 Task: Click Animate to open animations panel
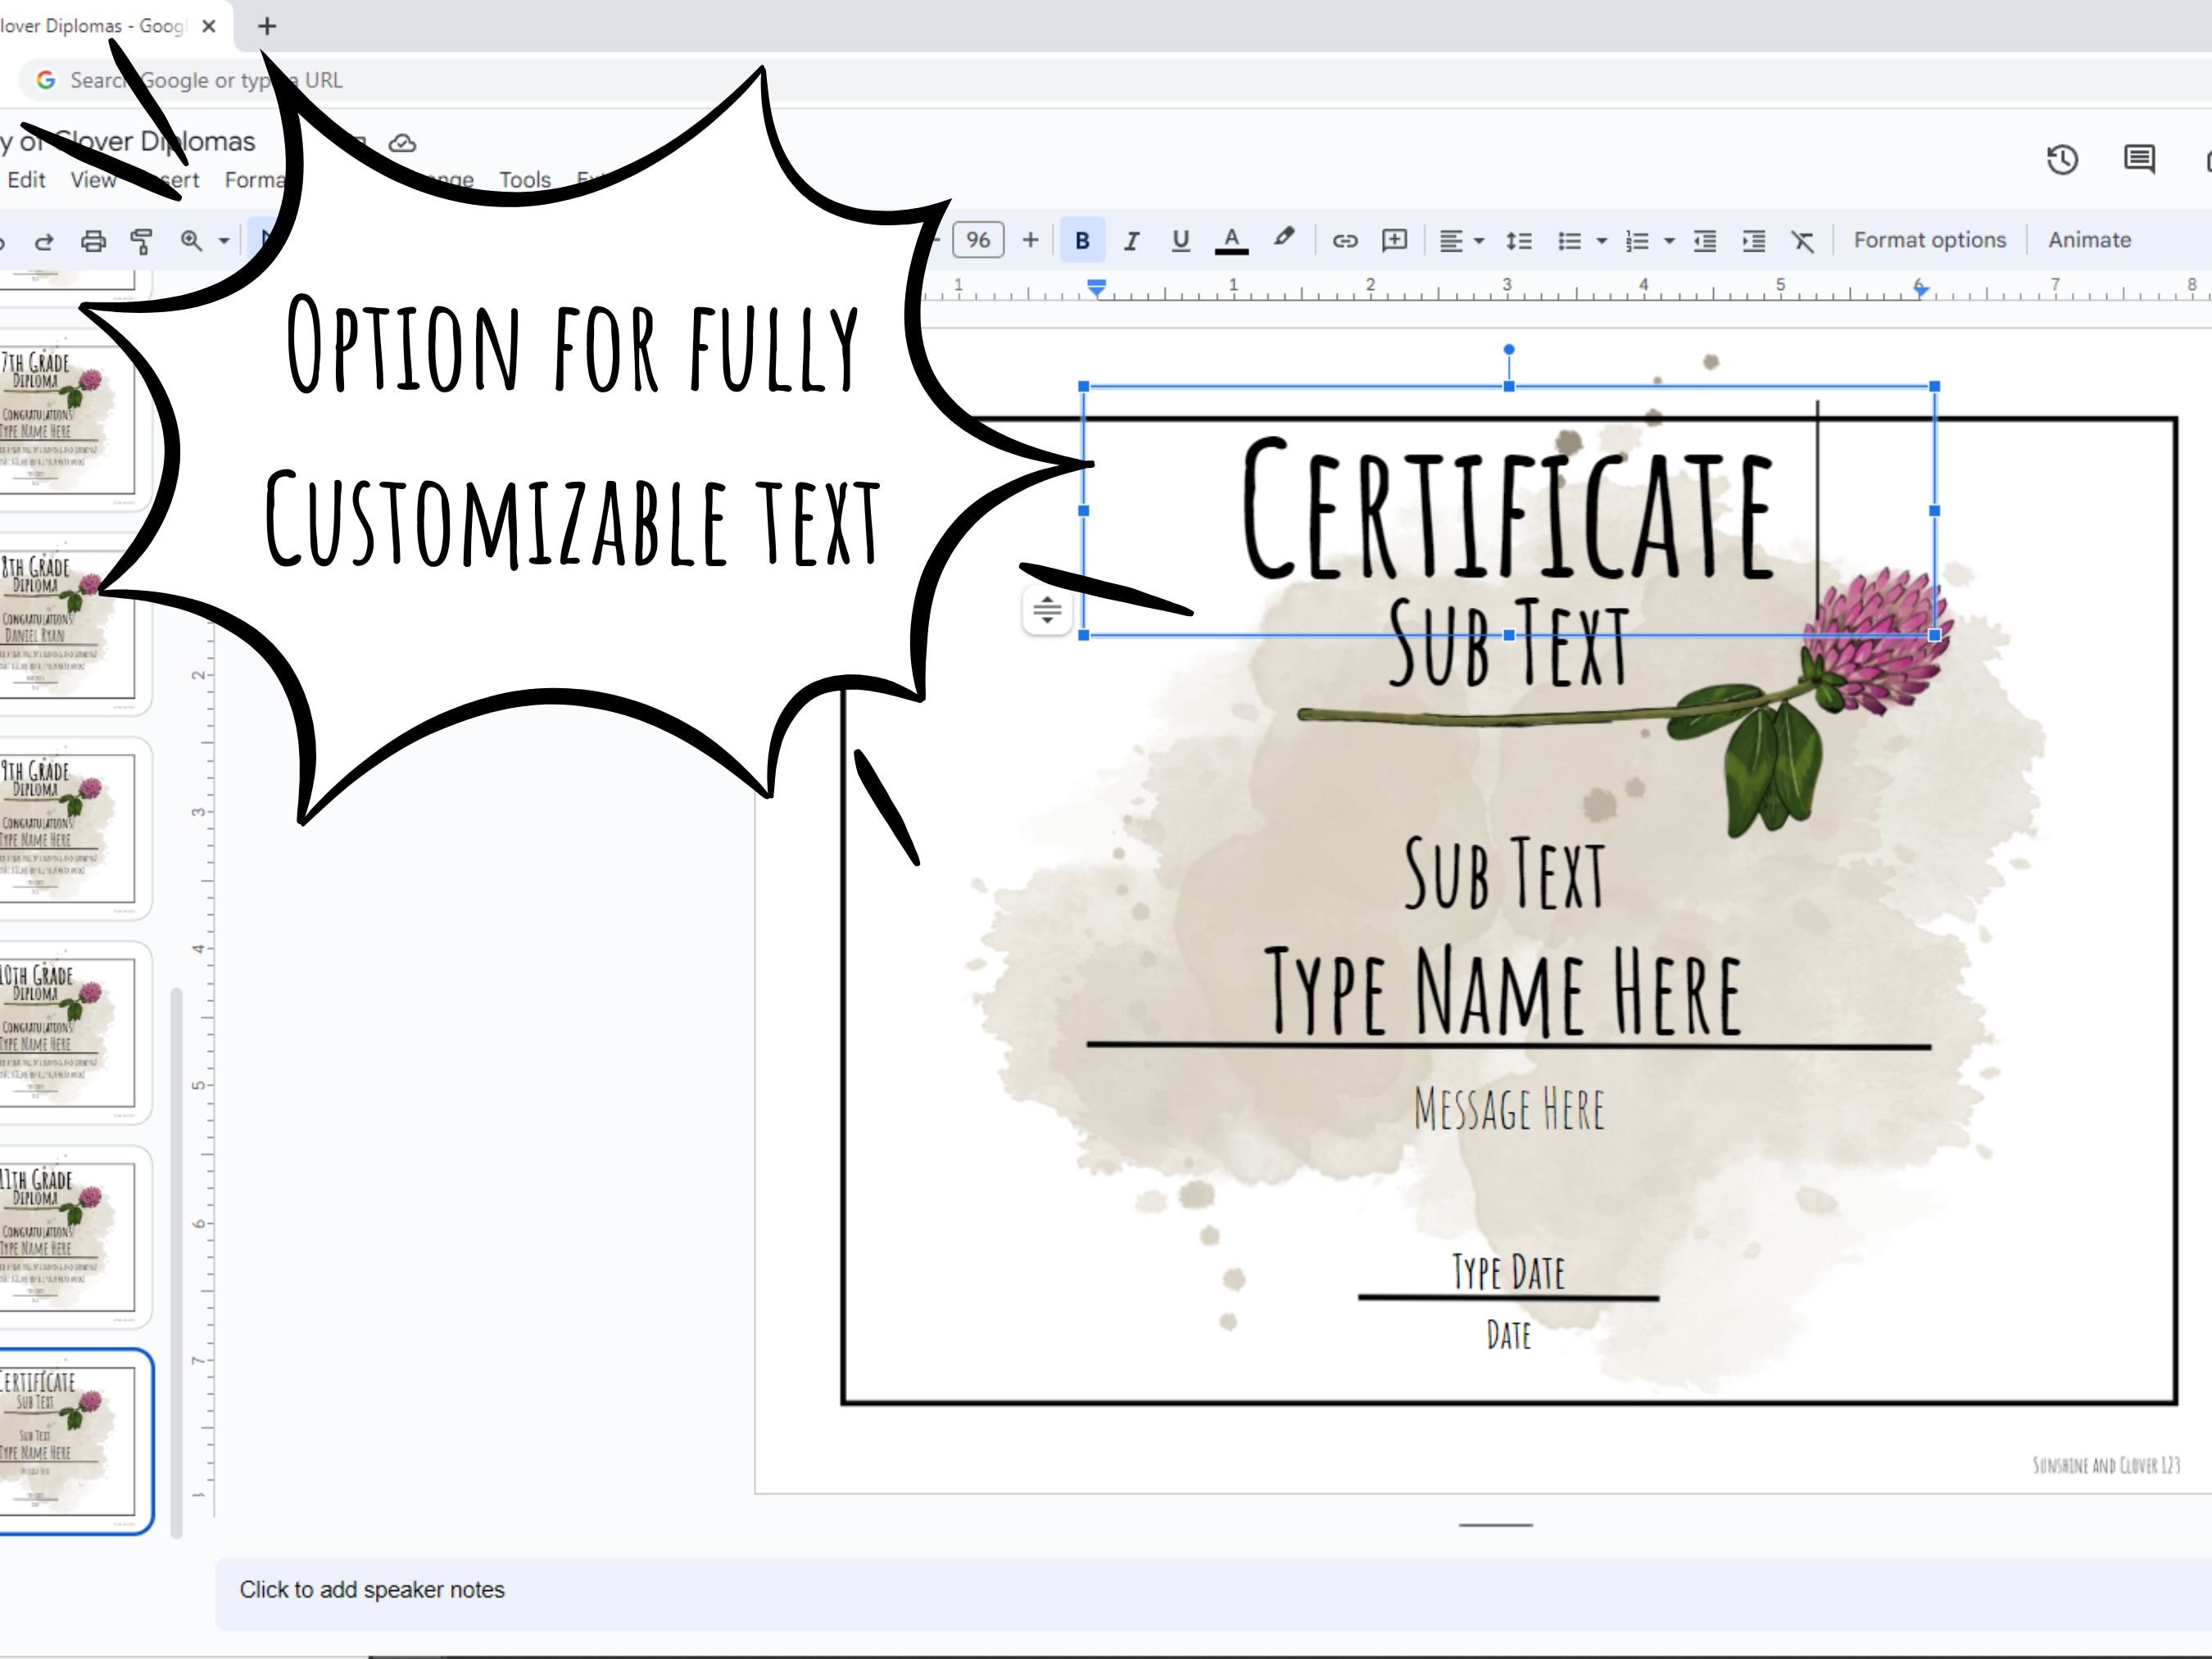[2089, 240]
